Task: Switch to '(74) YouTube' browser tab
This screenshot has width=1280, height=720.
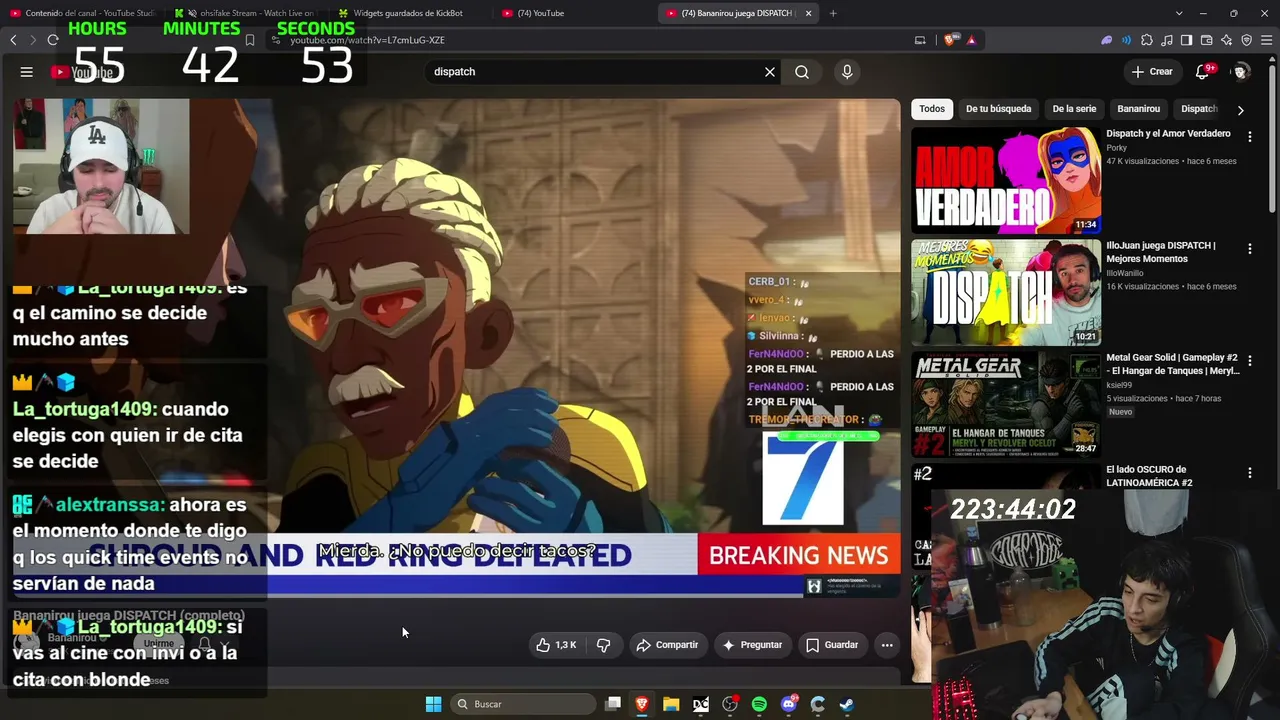Action: (573, 13)
